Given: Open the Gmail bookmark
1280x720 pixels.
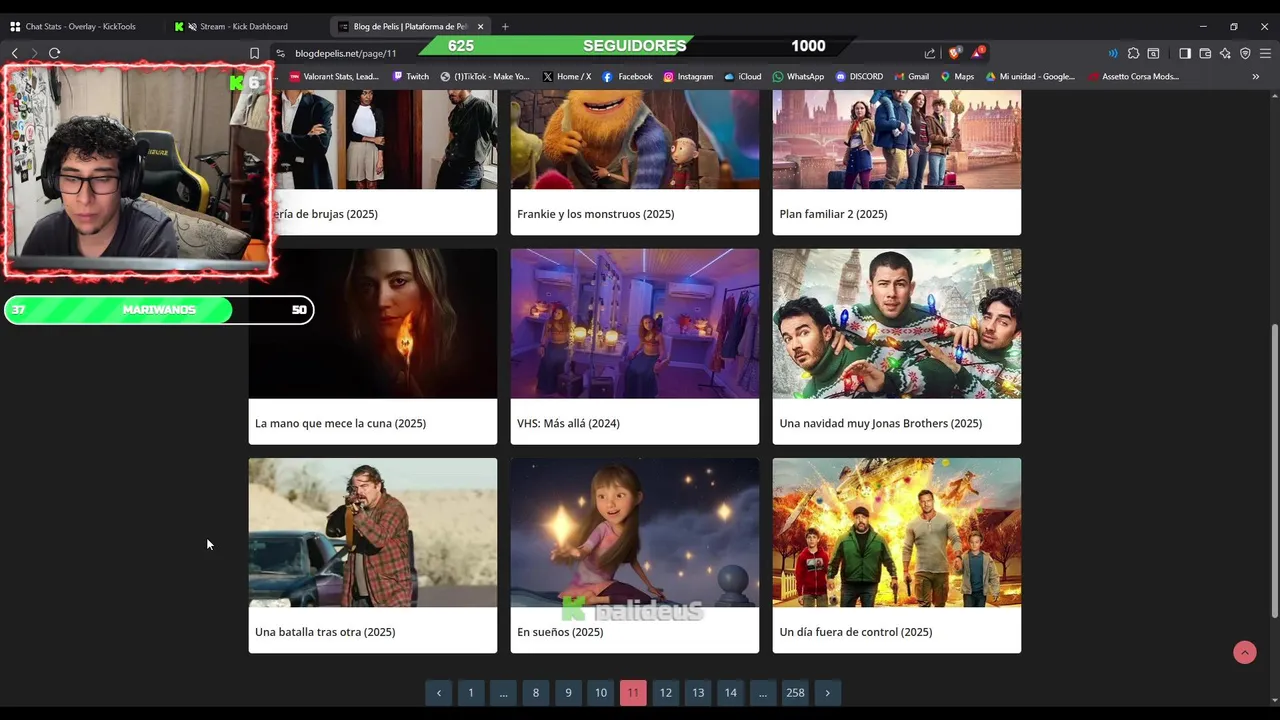Looking at the screenshot, I should click(x=911, y=76).
